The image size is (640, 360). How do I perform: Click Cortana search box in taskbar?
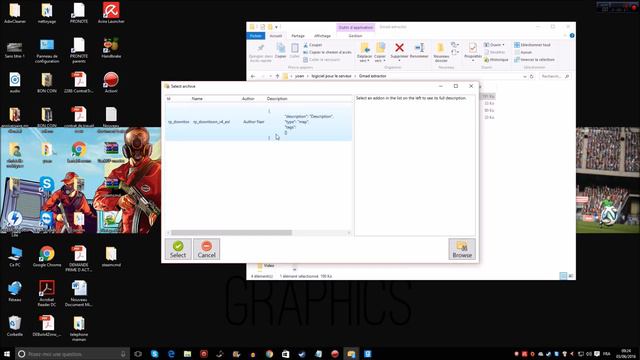(73, 354)
